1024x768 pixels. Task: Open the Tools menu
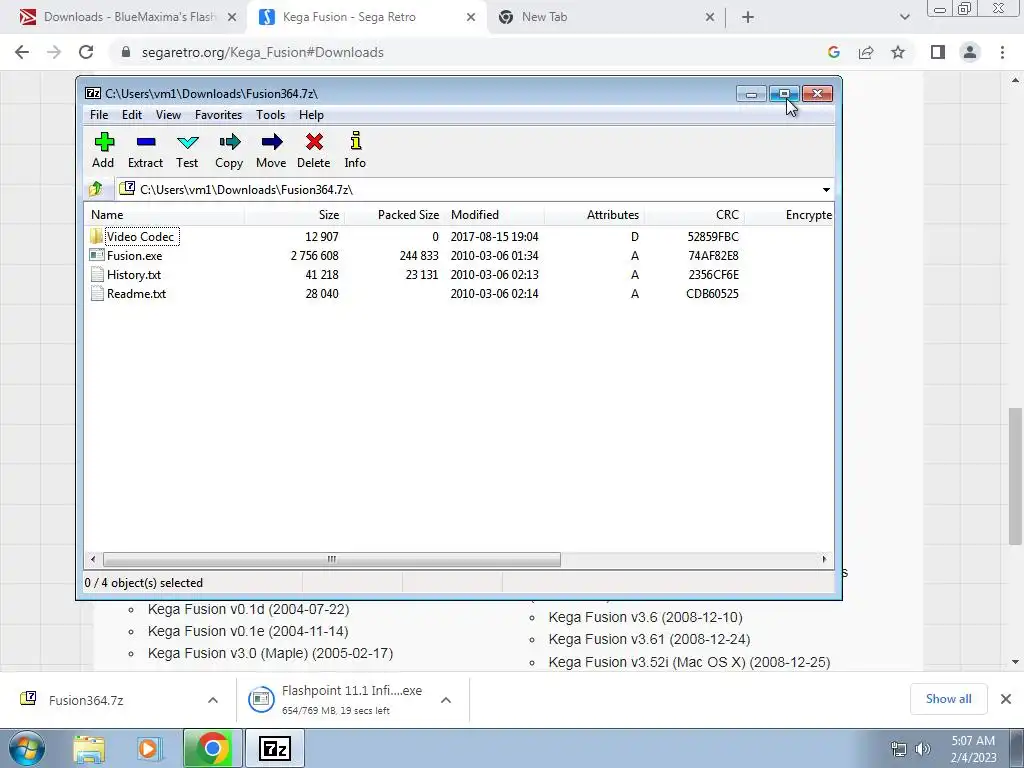(x=270, y=115)
